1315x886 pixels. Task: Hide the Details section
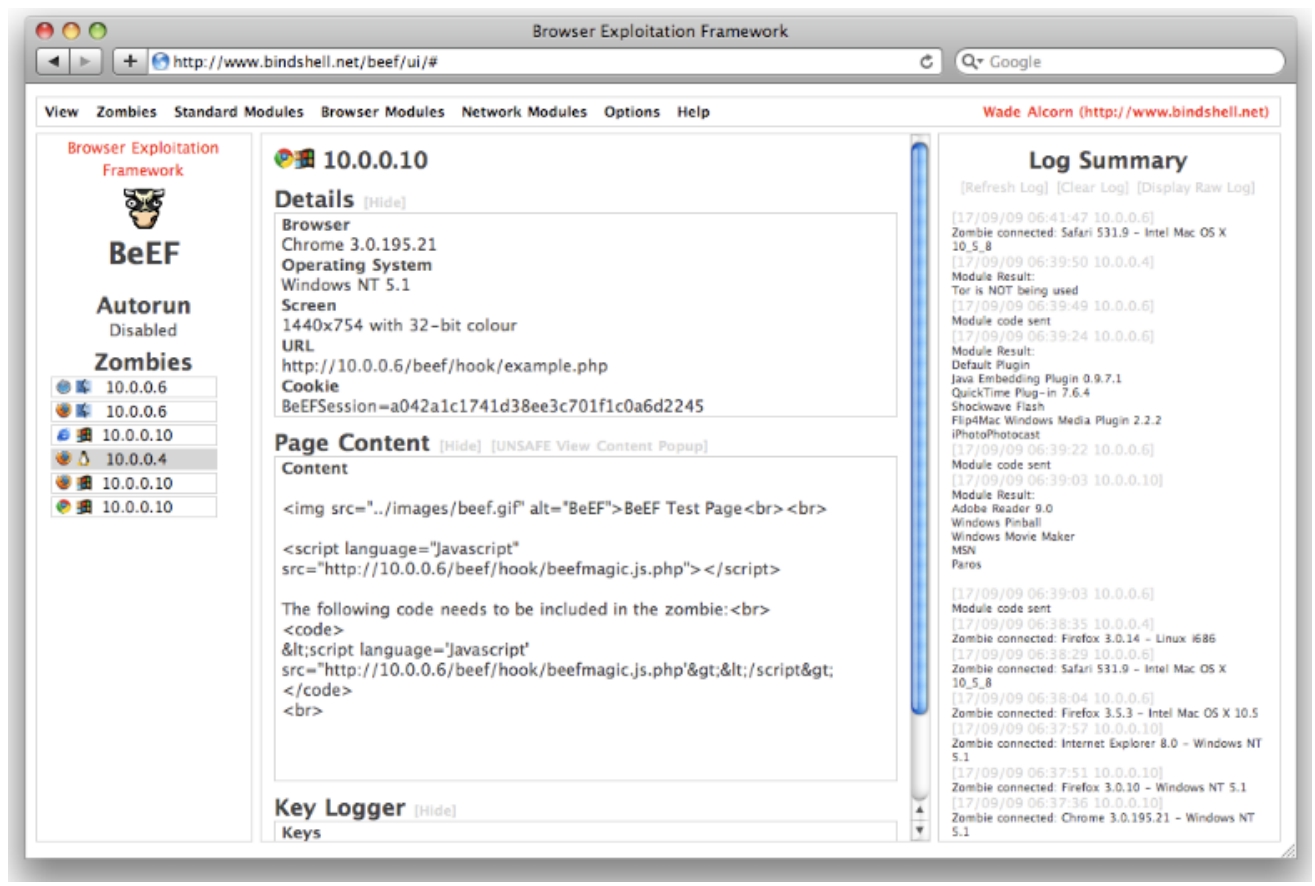tap(384, 202)
